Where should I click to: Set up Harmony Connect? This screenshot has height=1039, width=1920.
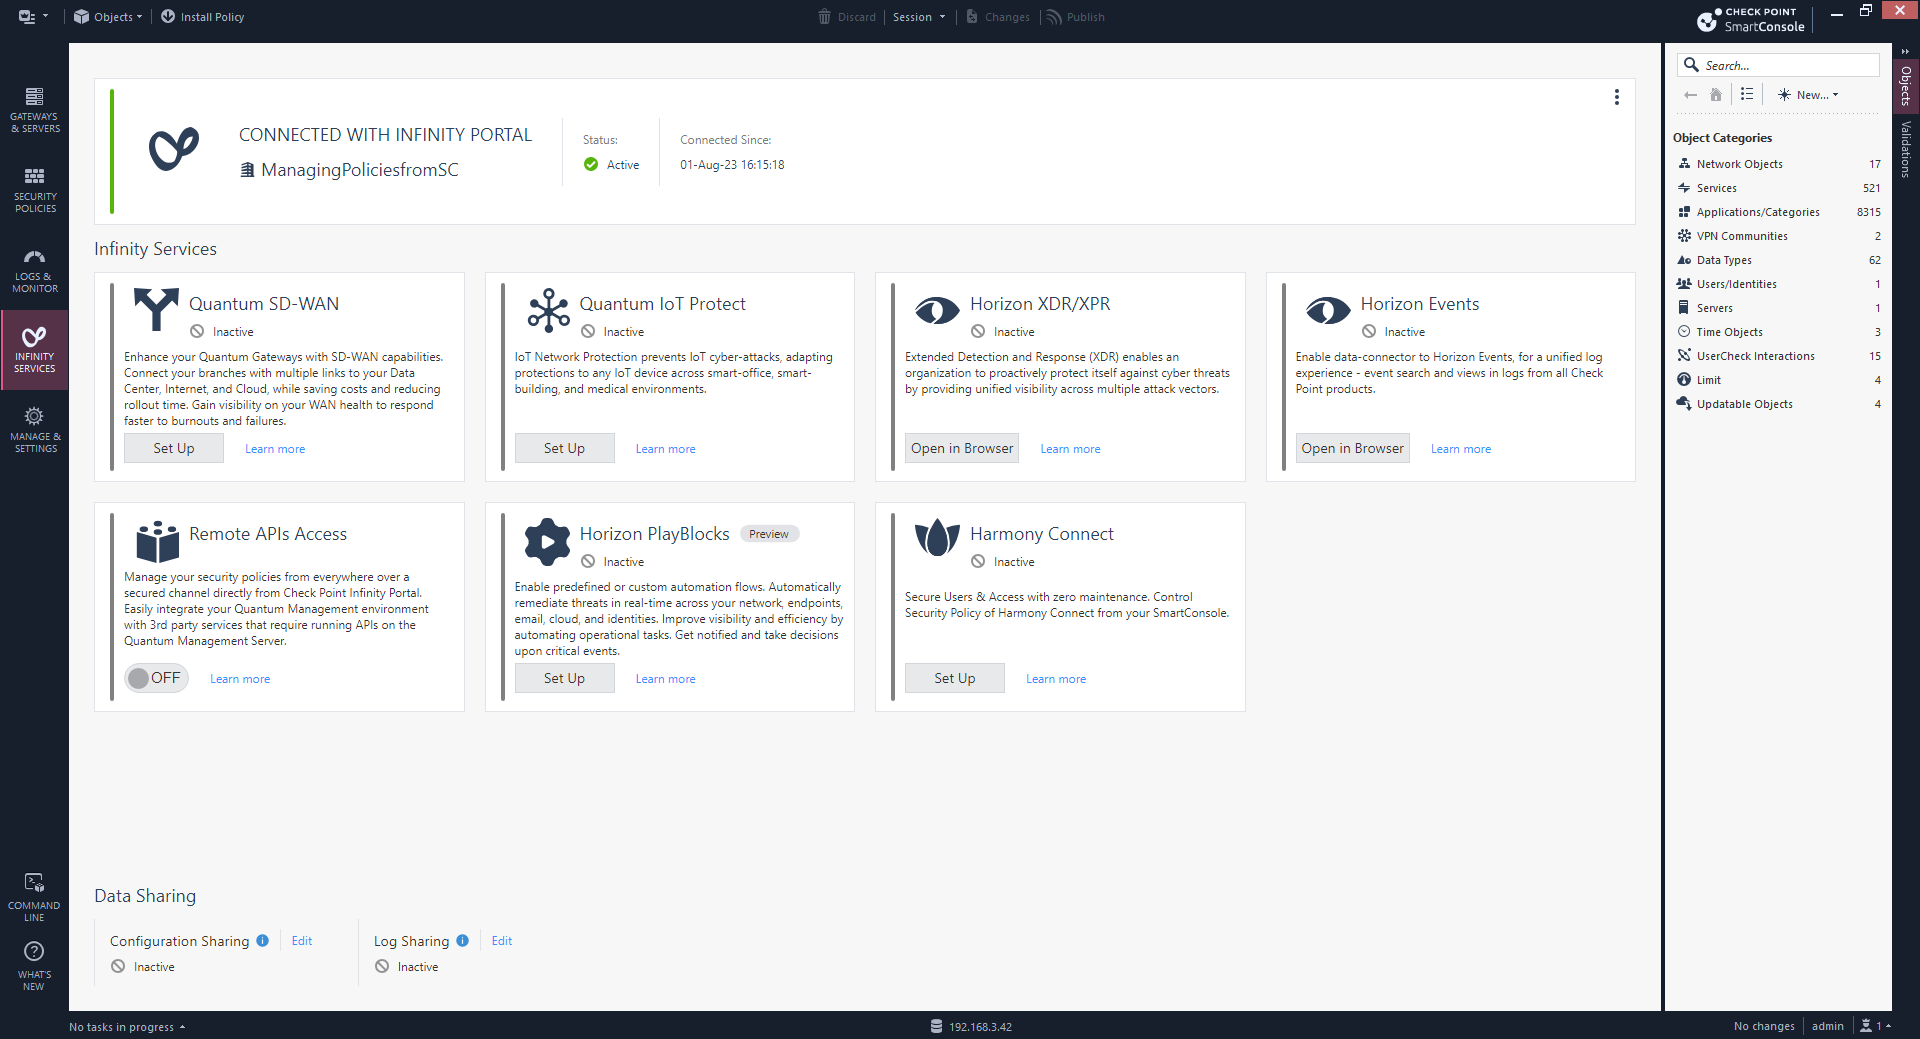click(x=954, y=678)
